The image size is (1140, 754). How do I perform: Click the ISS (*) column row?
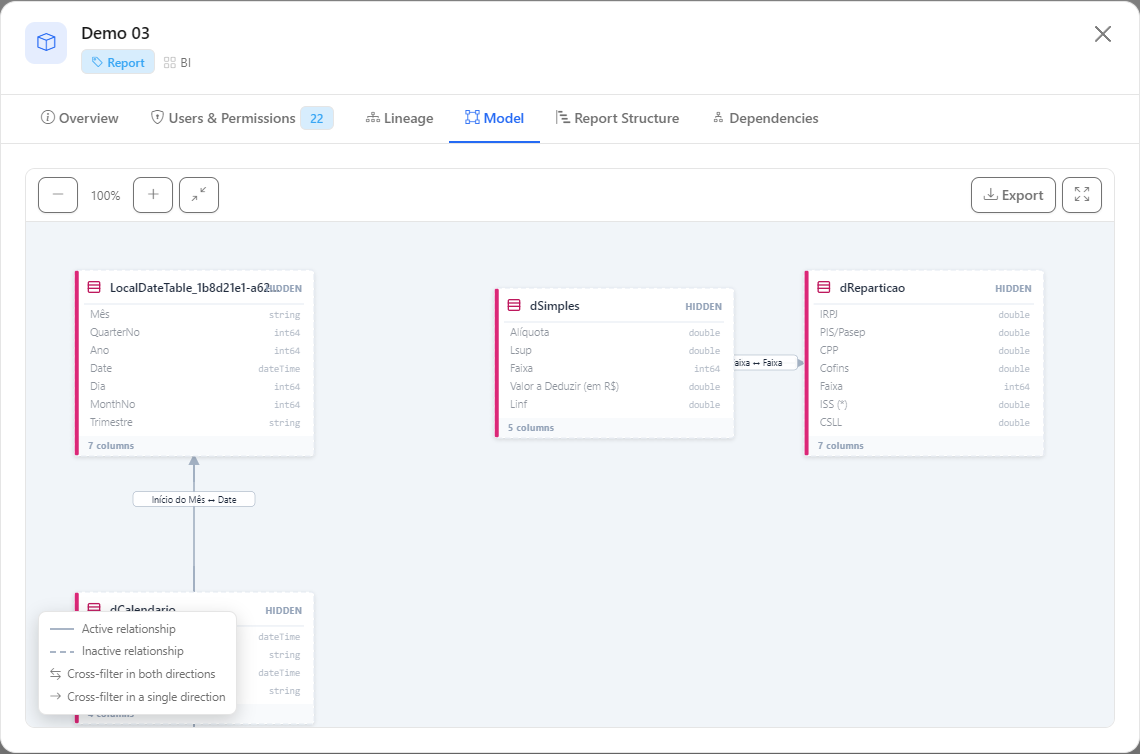point(925,404)
